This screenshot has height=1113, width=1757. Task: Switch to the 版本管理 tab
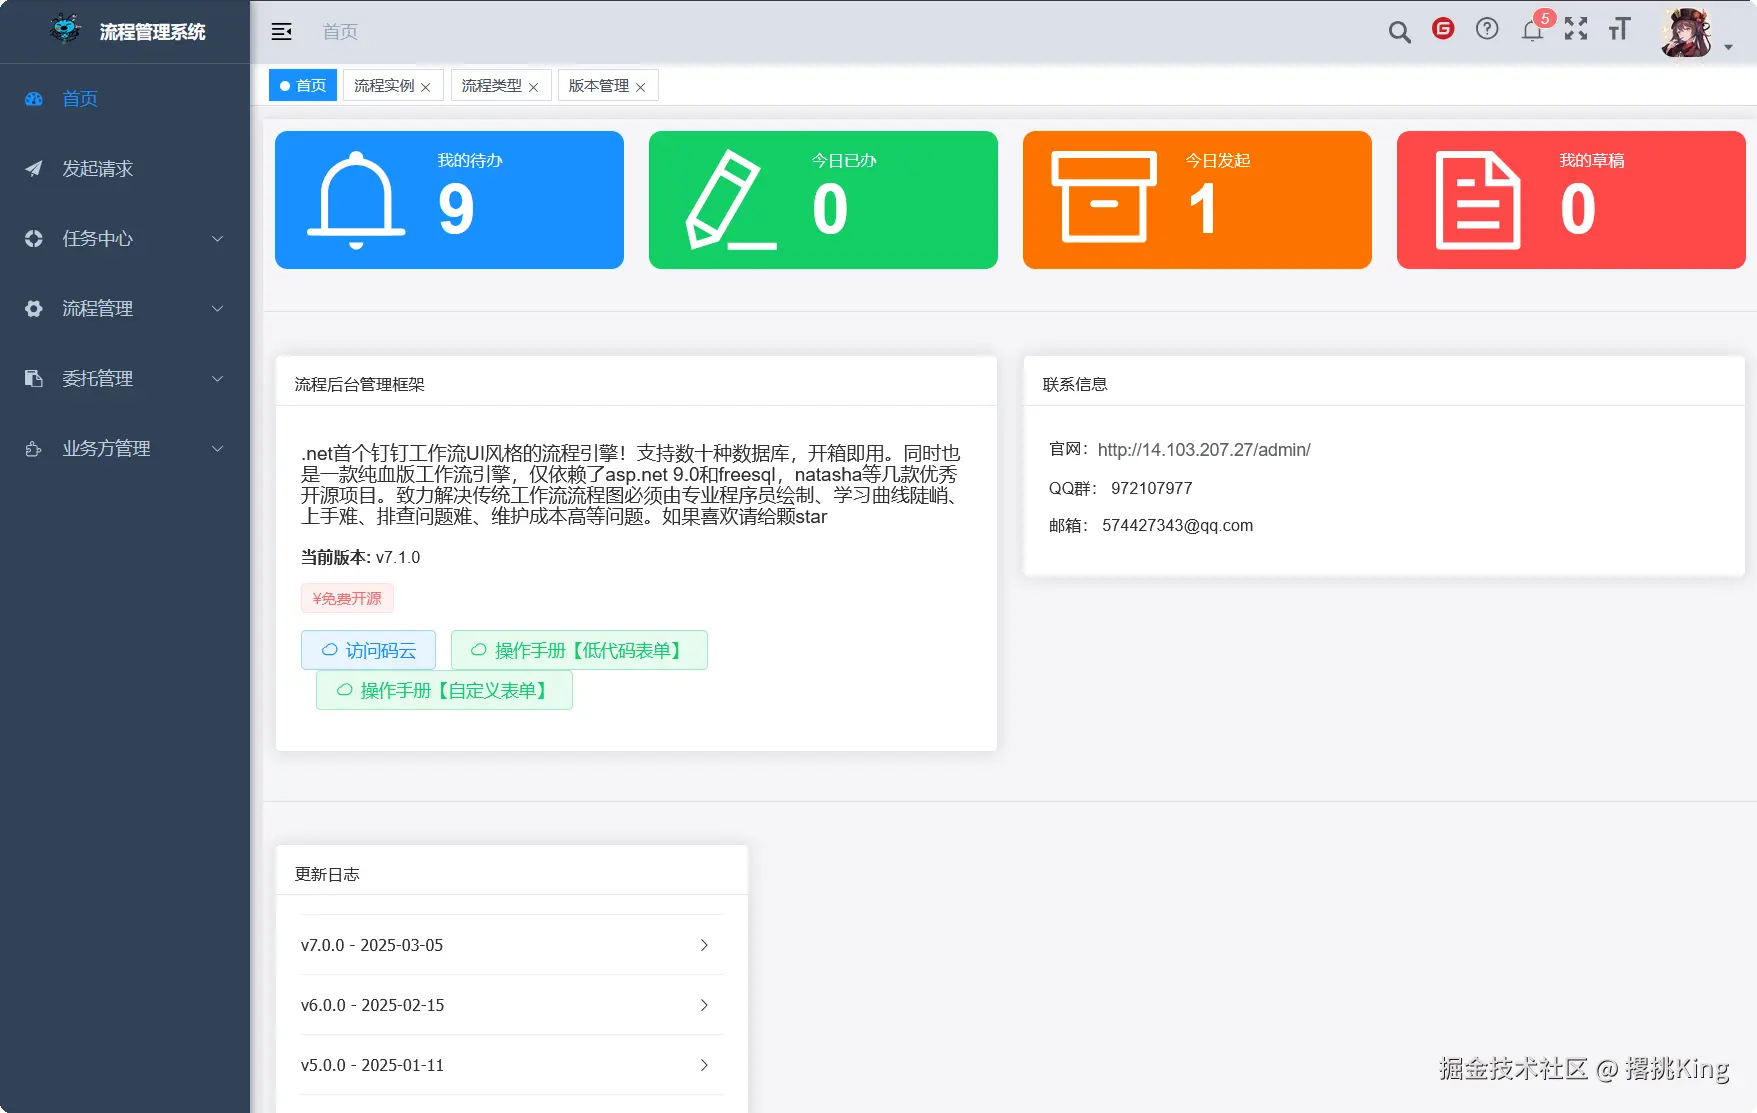[x=599, y=85]
